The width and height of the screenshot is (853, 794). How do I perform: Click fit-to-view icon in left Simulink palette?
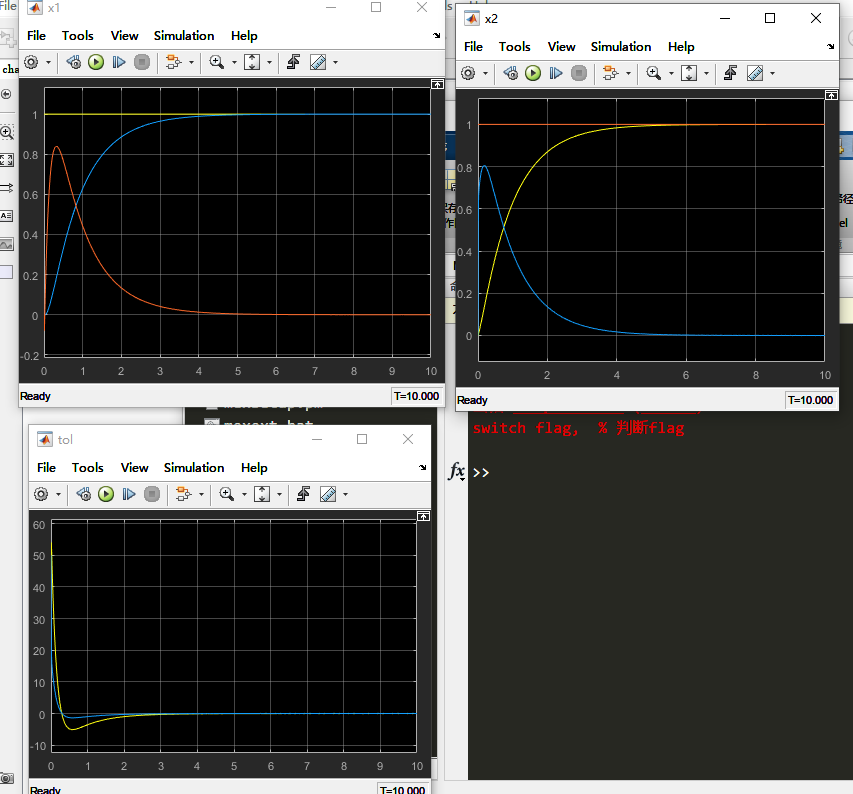tap(7, 159)
